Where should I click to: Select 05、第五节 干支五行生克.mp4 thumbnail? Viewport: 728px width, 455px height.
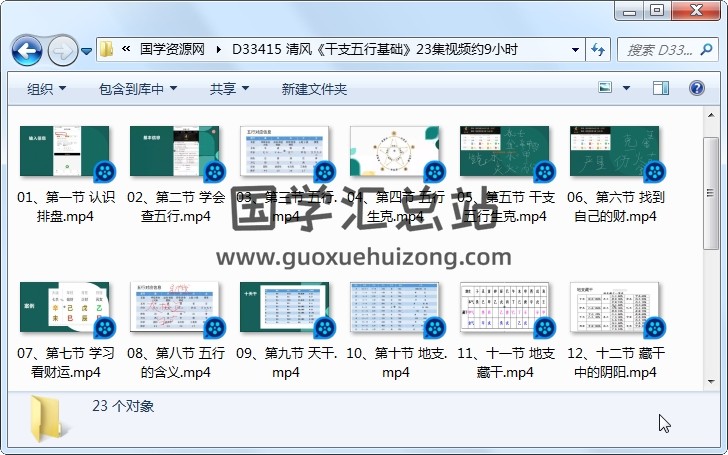tap(505, 151)
